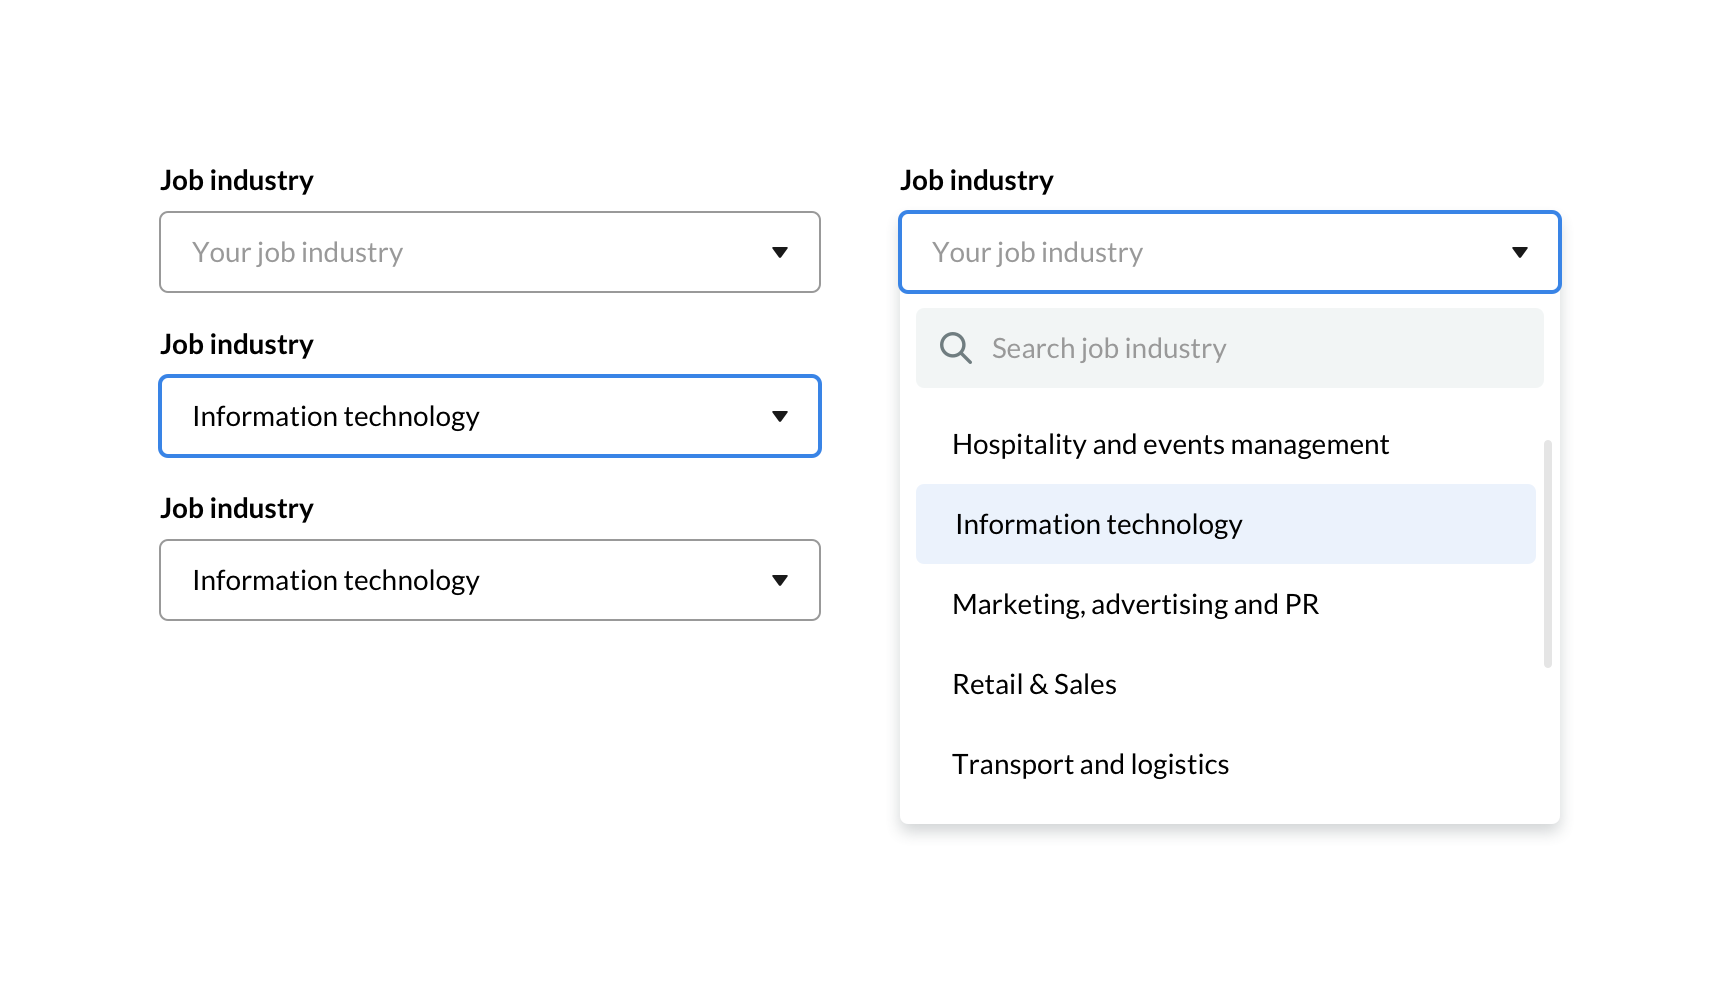Click arrow icon of open Your job industry dropdown
Screen dimensions: 1720x984
coord(1519,252)
